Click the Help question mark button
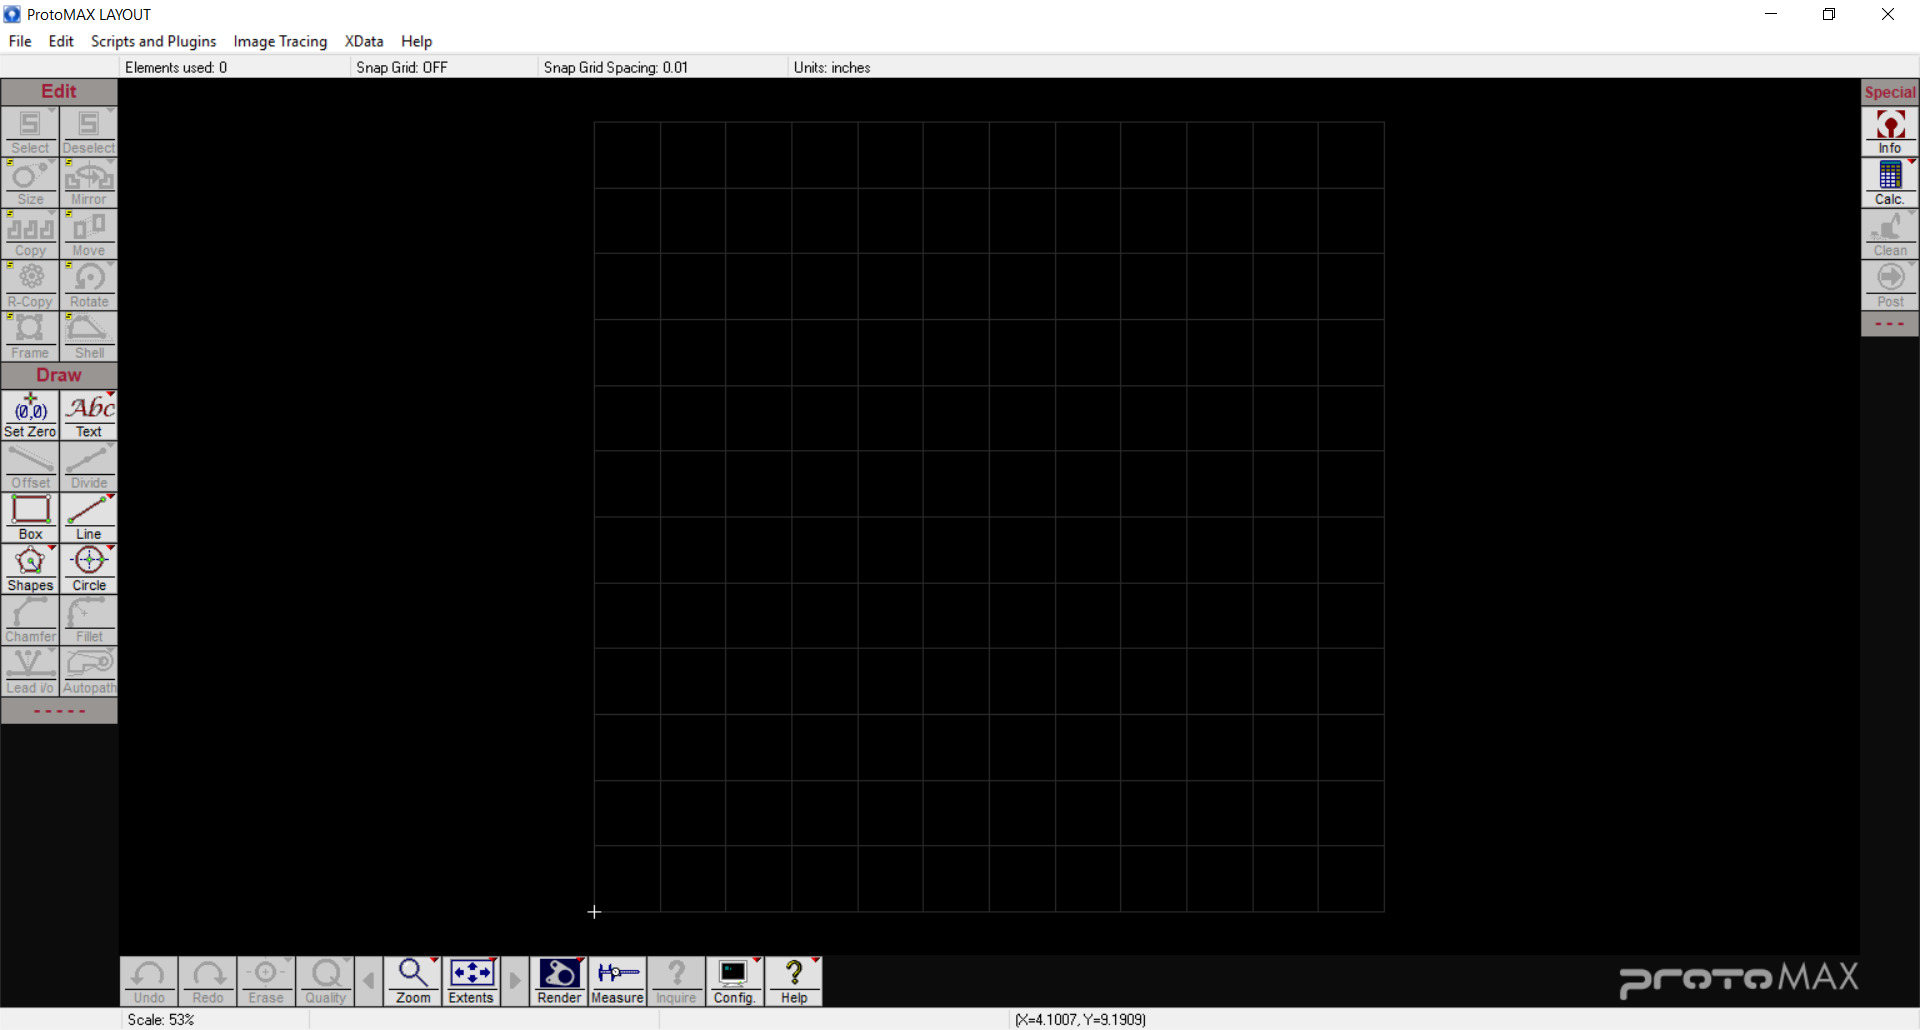Viewport: 1920px width, 1030px height. [x=794, y=981]
